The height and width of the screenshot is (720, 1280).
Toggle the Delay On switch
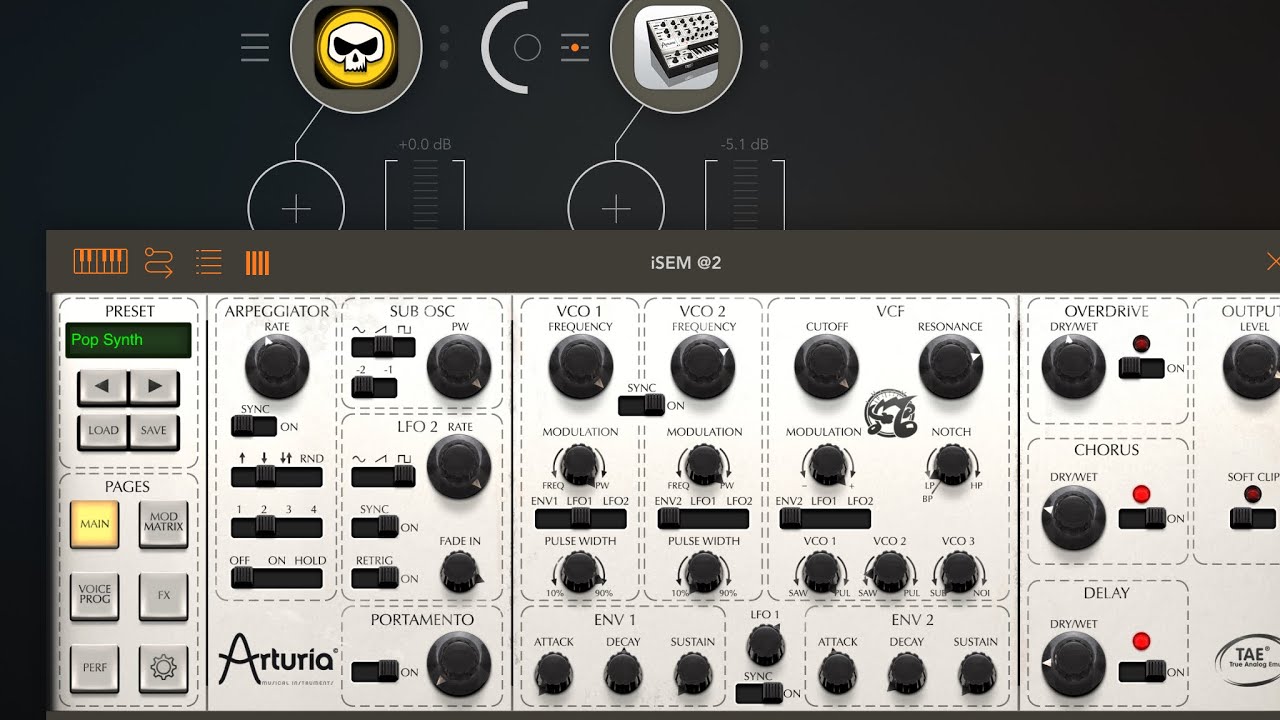(1141, 670)
